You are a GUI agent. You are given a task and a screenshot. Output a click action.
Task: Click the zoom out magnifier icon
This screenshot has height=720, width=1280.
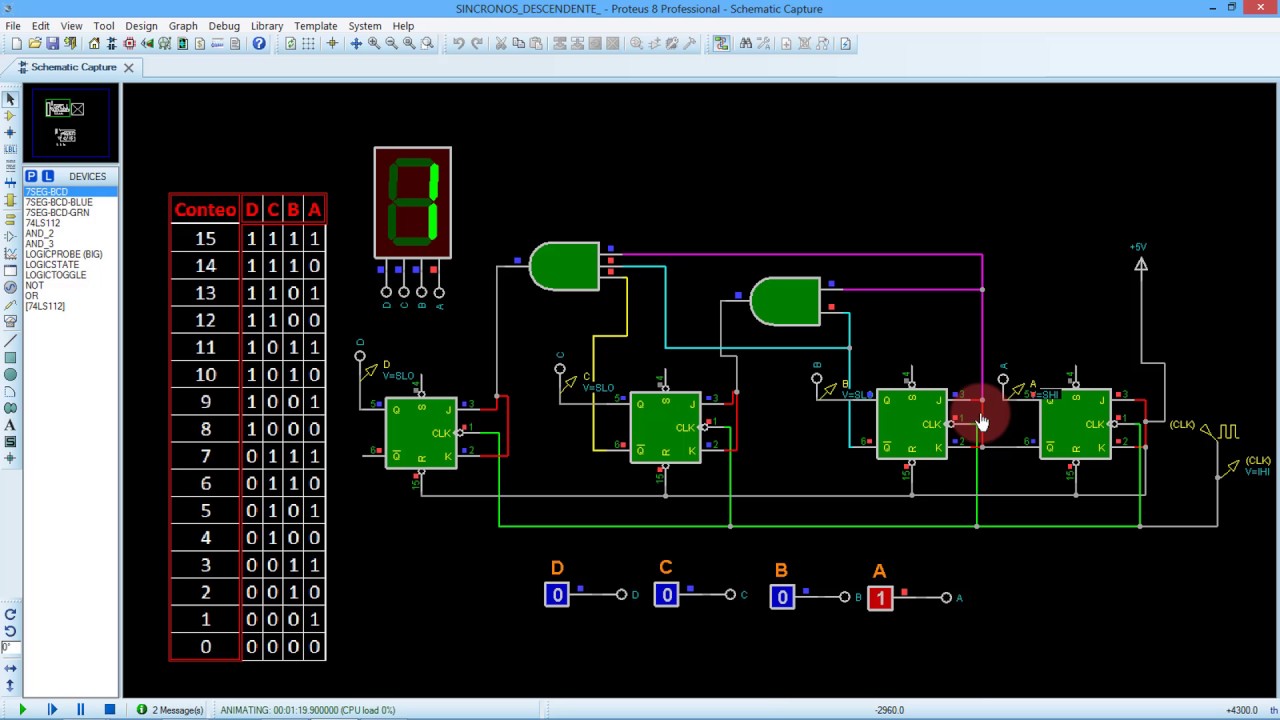pos(391,44)
